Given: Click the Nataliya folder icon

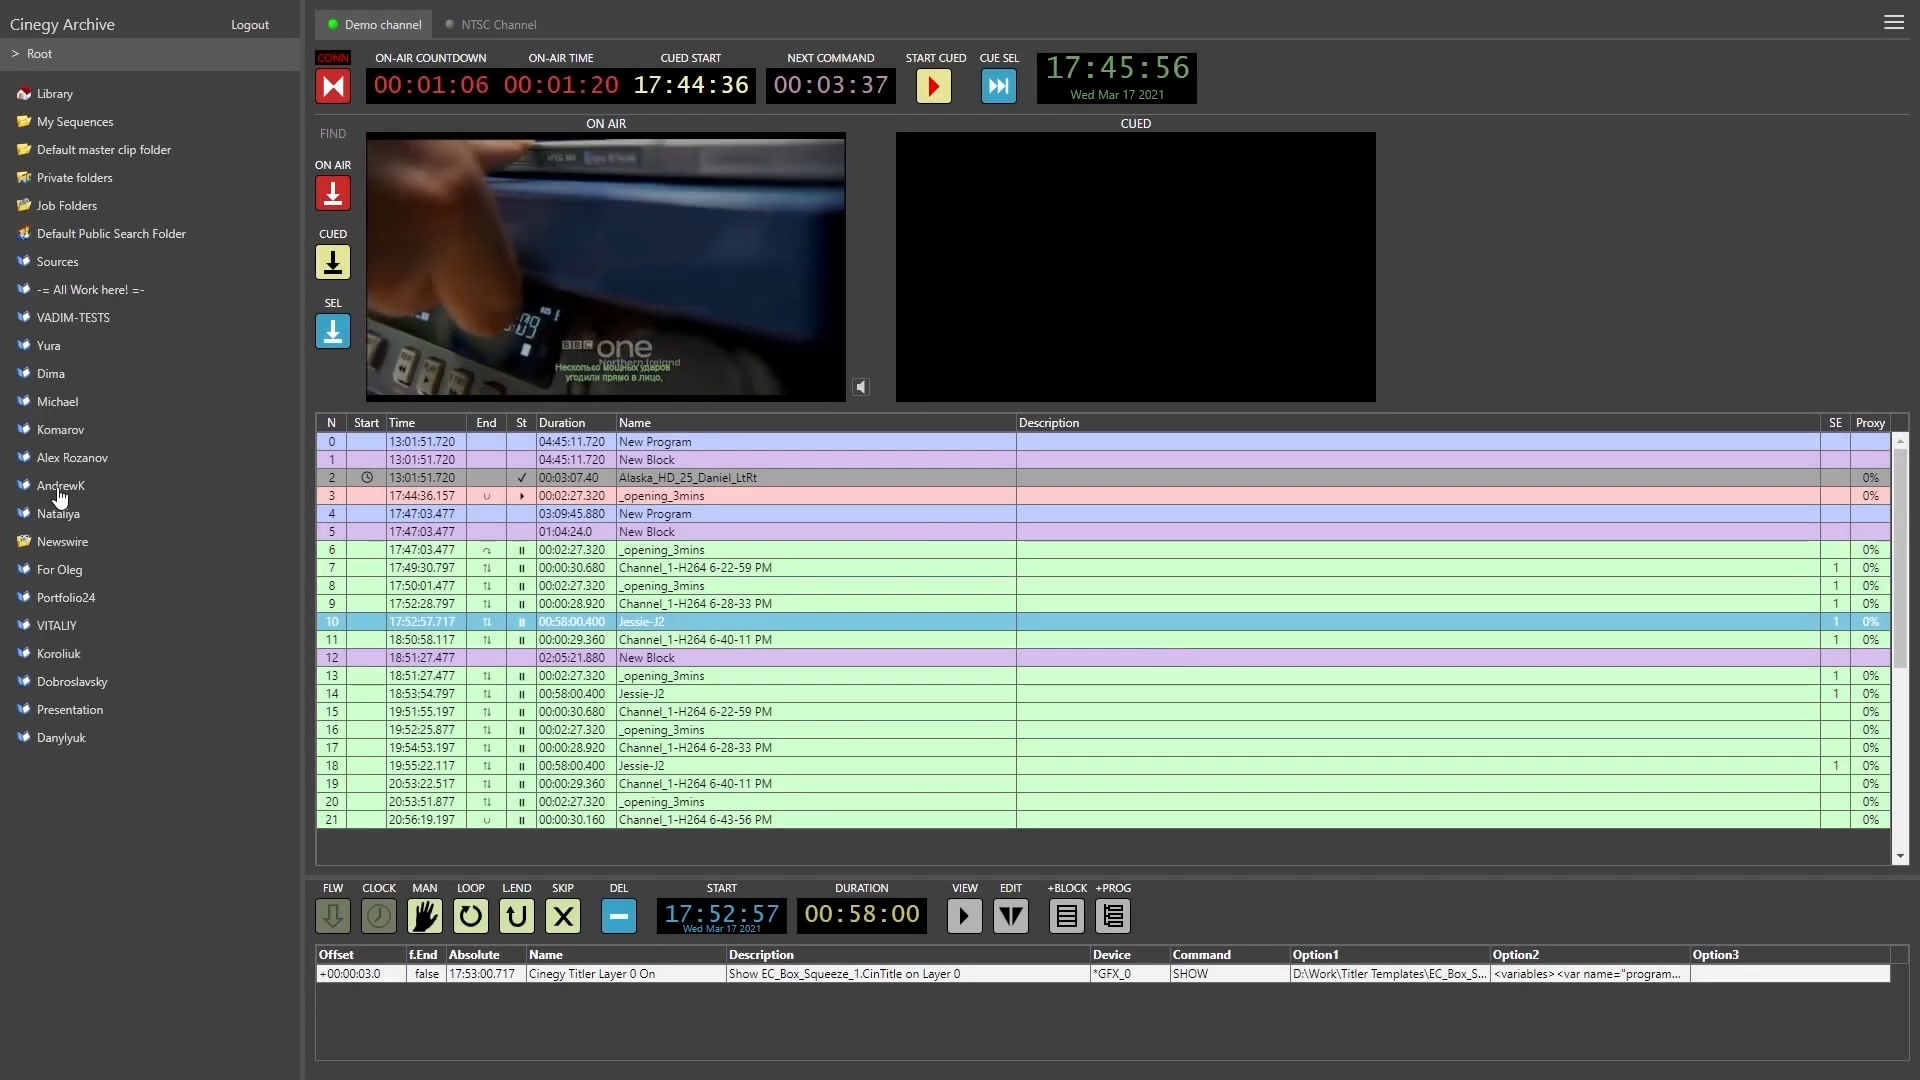Looking at the screenshot, I should pos(24,513).
